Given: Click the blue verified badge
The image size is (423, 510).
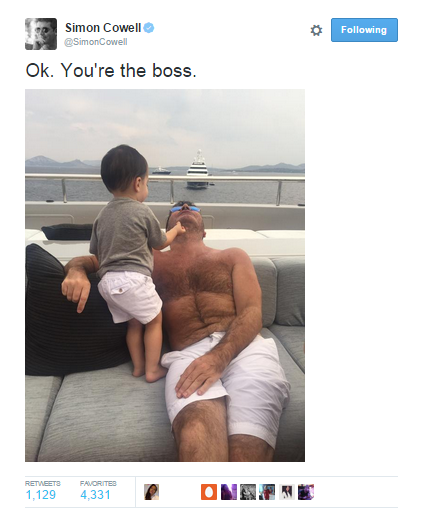Looking at the screenshot, I should tap(149, 28).
